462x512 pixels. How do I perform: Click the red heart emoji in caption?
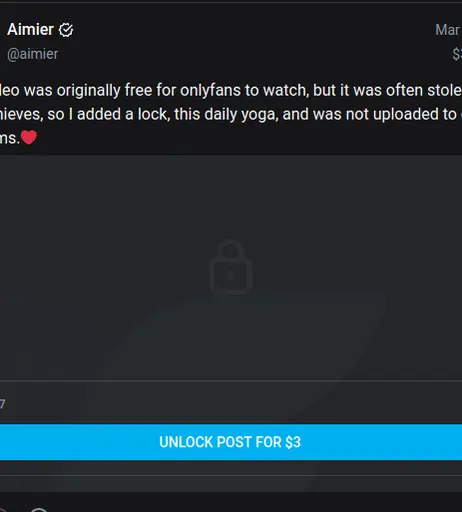(29, 138)
